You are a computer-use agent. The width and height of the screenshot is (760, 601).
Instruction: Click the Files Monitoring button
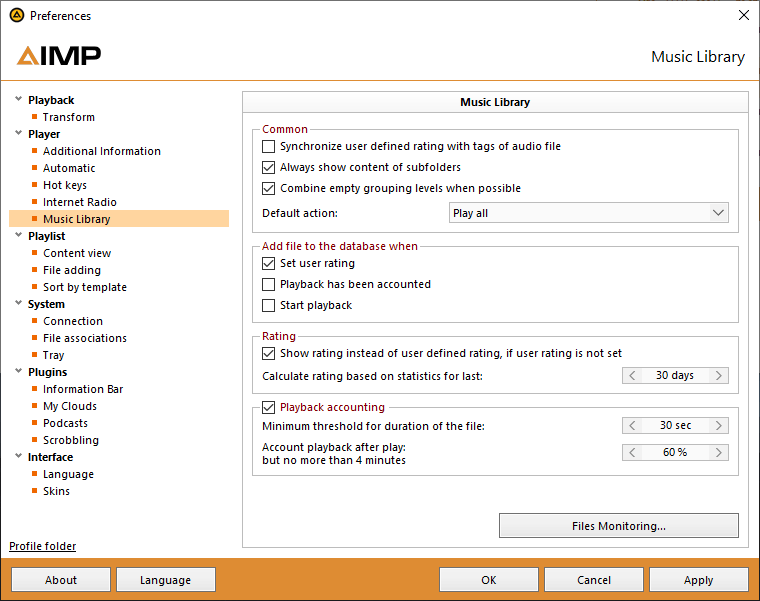pos(618,526)
